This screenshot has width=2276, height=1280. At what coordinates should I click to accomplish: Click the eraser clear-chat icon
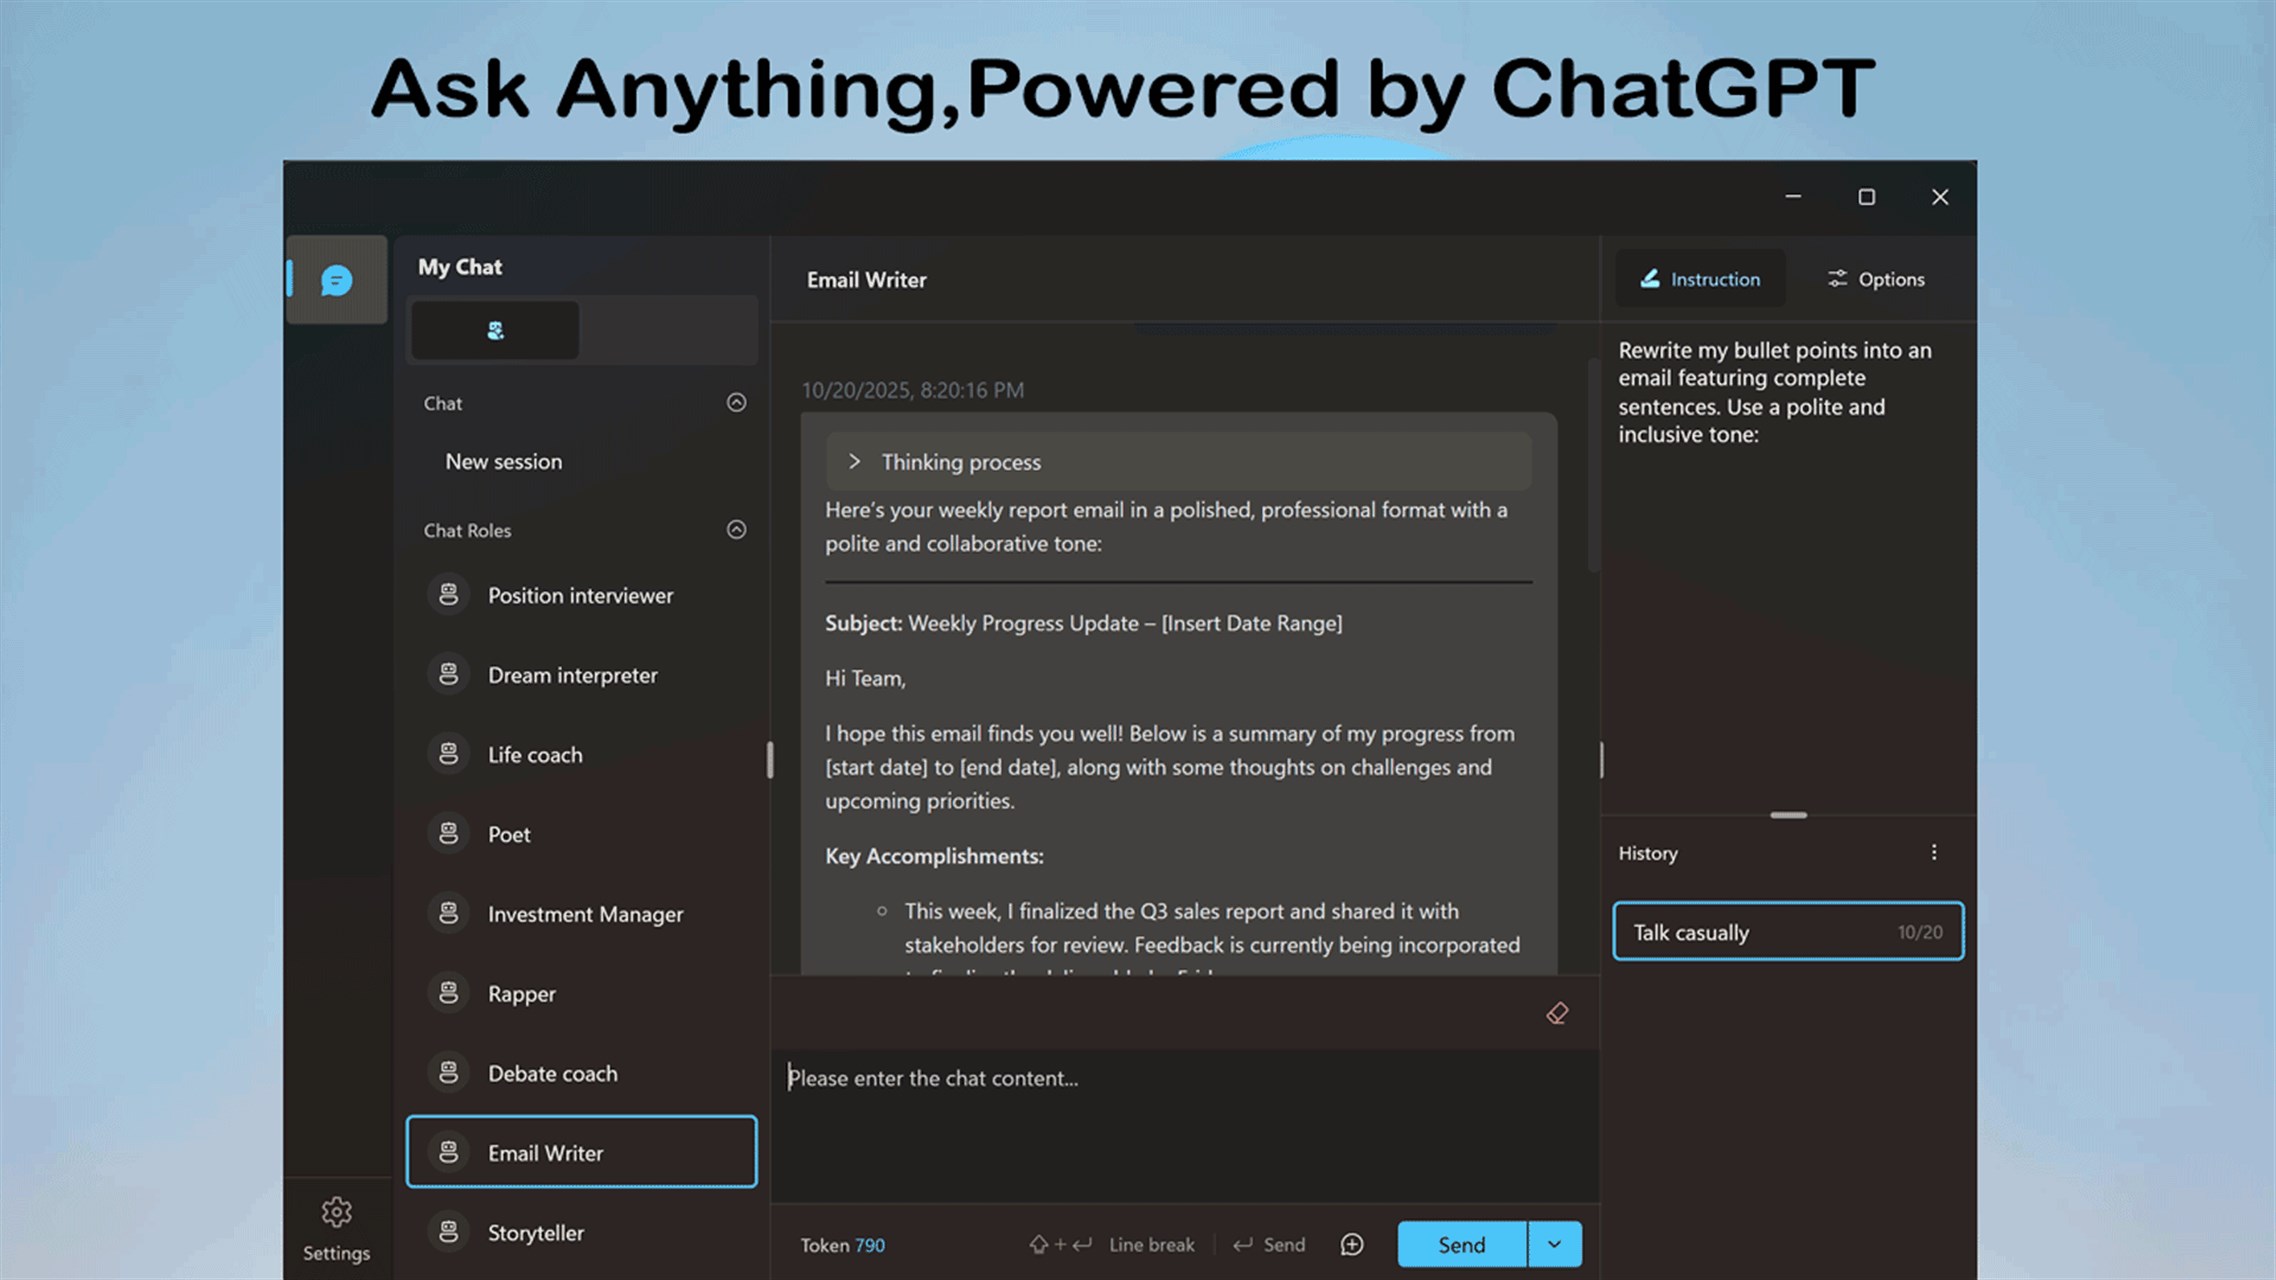point(1557,1013)
